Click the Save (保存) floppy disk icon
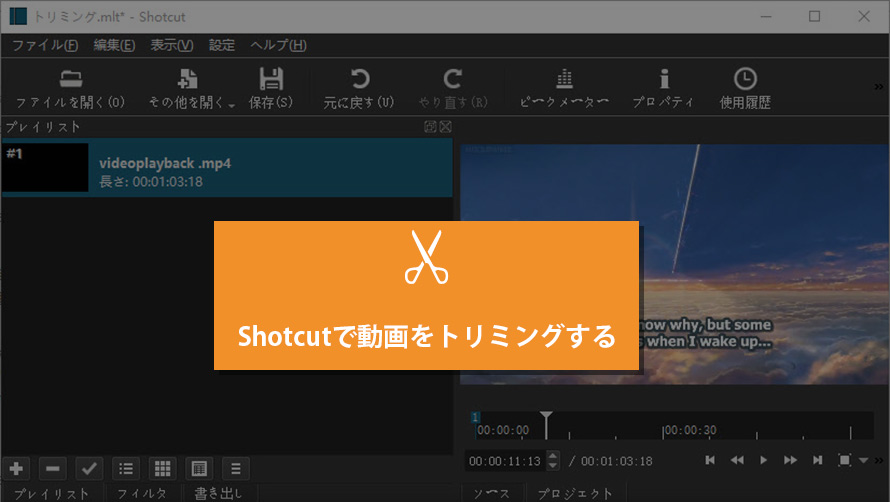890x502 pixels. pos(270,80)
